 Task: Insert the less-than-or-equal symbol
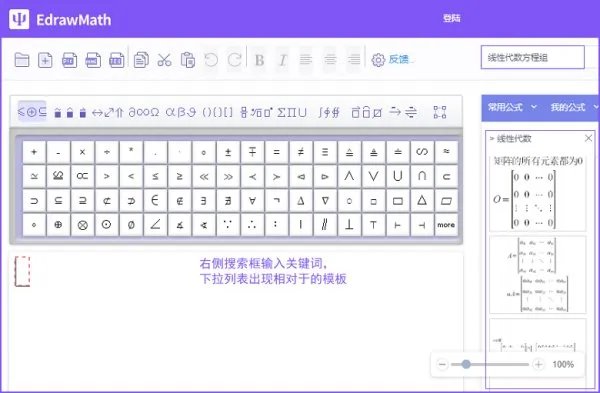[155, 176]
